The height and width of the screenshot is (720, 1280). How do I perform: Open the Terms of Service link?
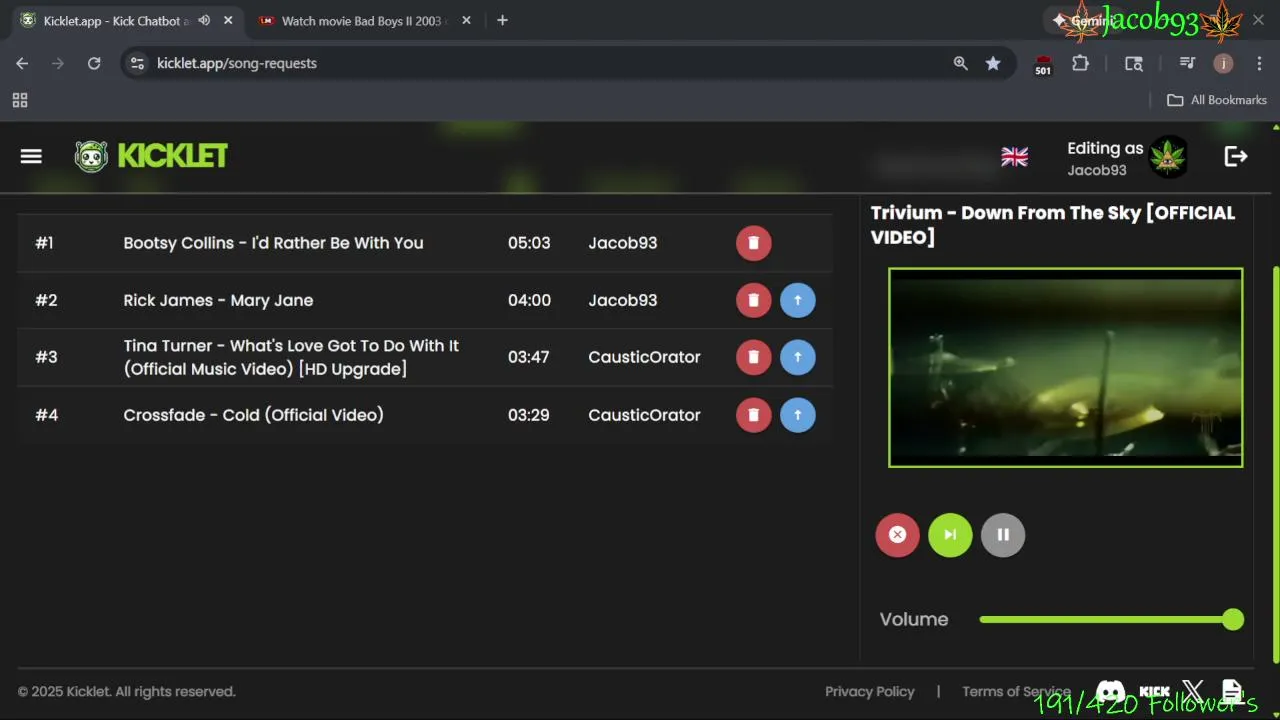click(x=1016, y=692)
